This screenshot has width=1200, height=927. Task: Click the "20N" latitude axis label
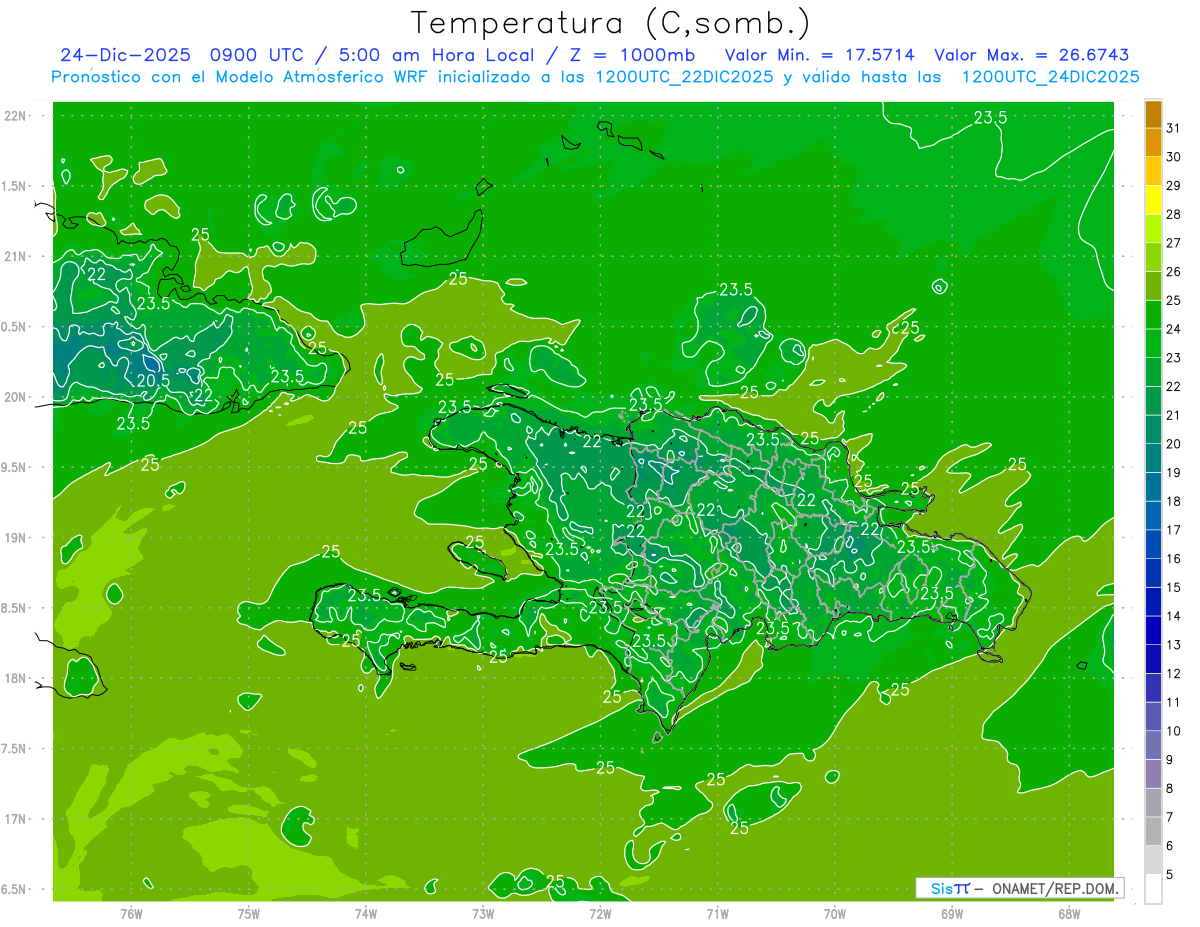click(x=17, y=397)
